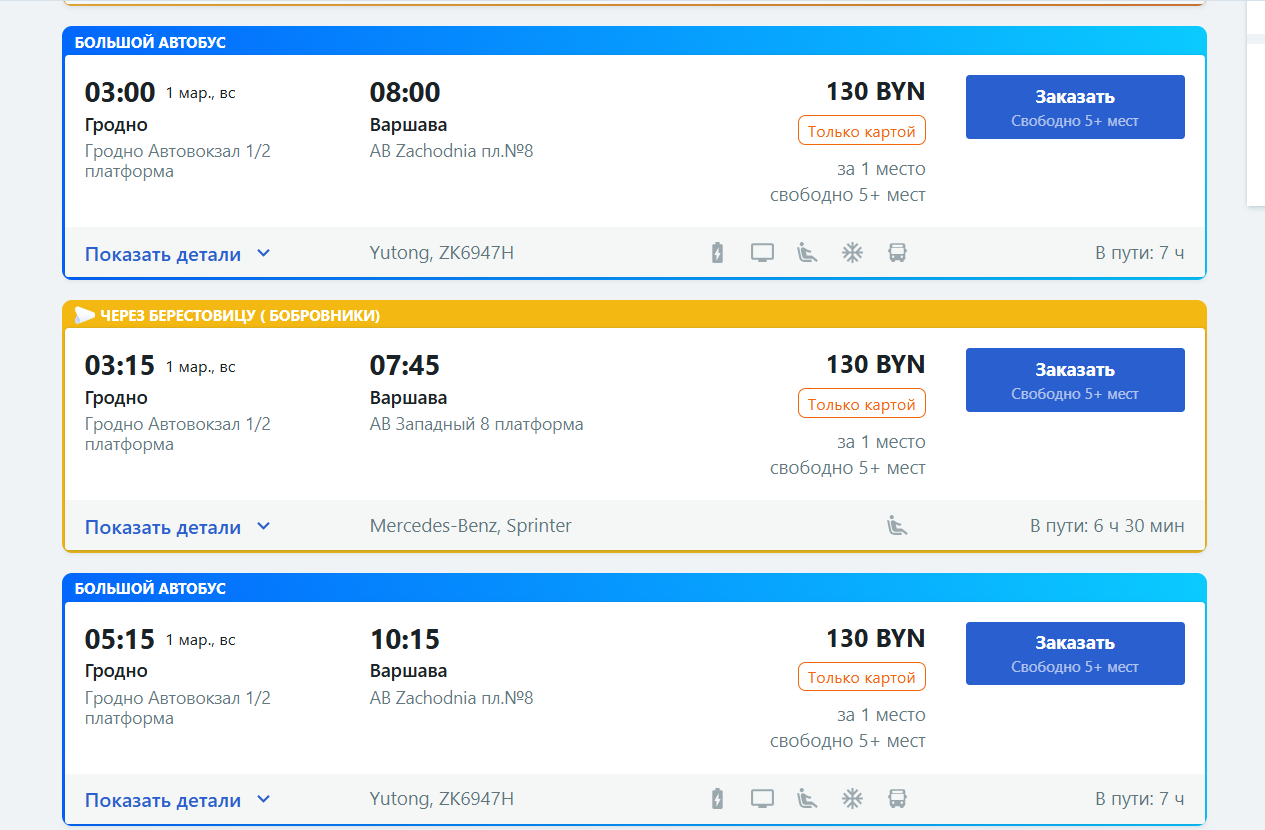Click the TV screen icon in the 05:15 trip
The height and width of the screenshot is (830, 1265).
(762, 799)
